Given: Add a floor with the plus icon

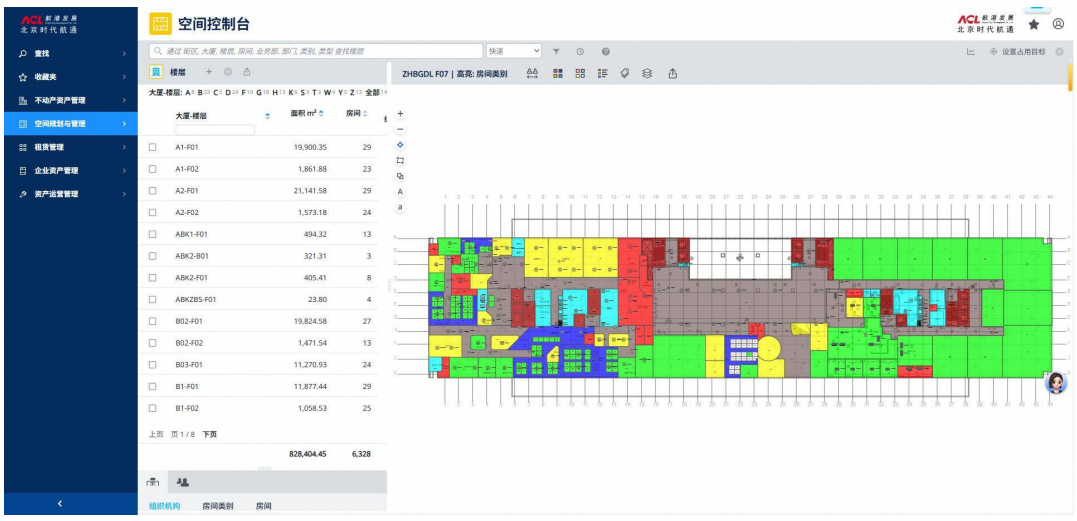Looking at the screenshot, I should pyautogui.click(x=209, y=71).
